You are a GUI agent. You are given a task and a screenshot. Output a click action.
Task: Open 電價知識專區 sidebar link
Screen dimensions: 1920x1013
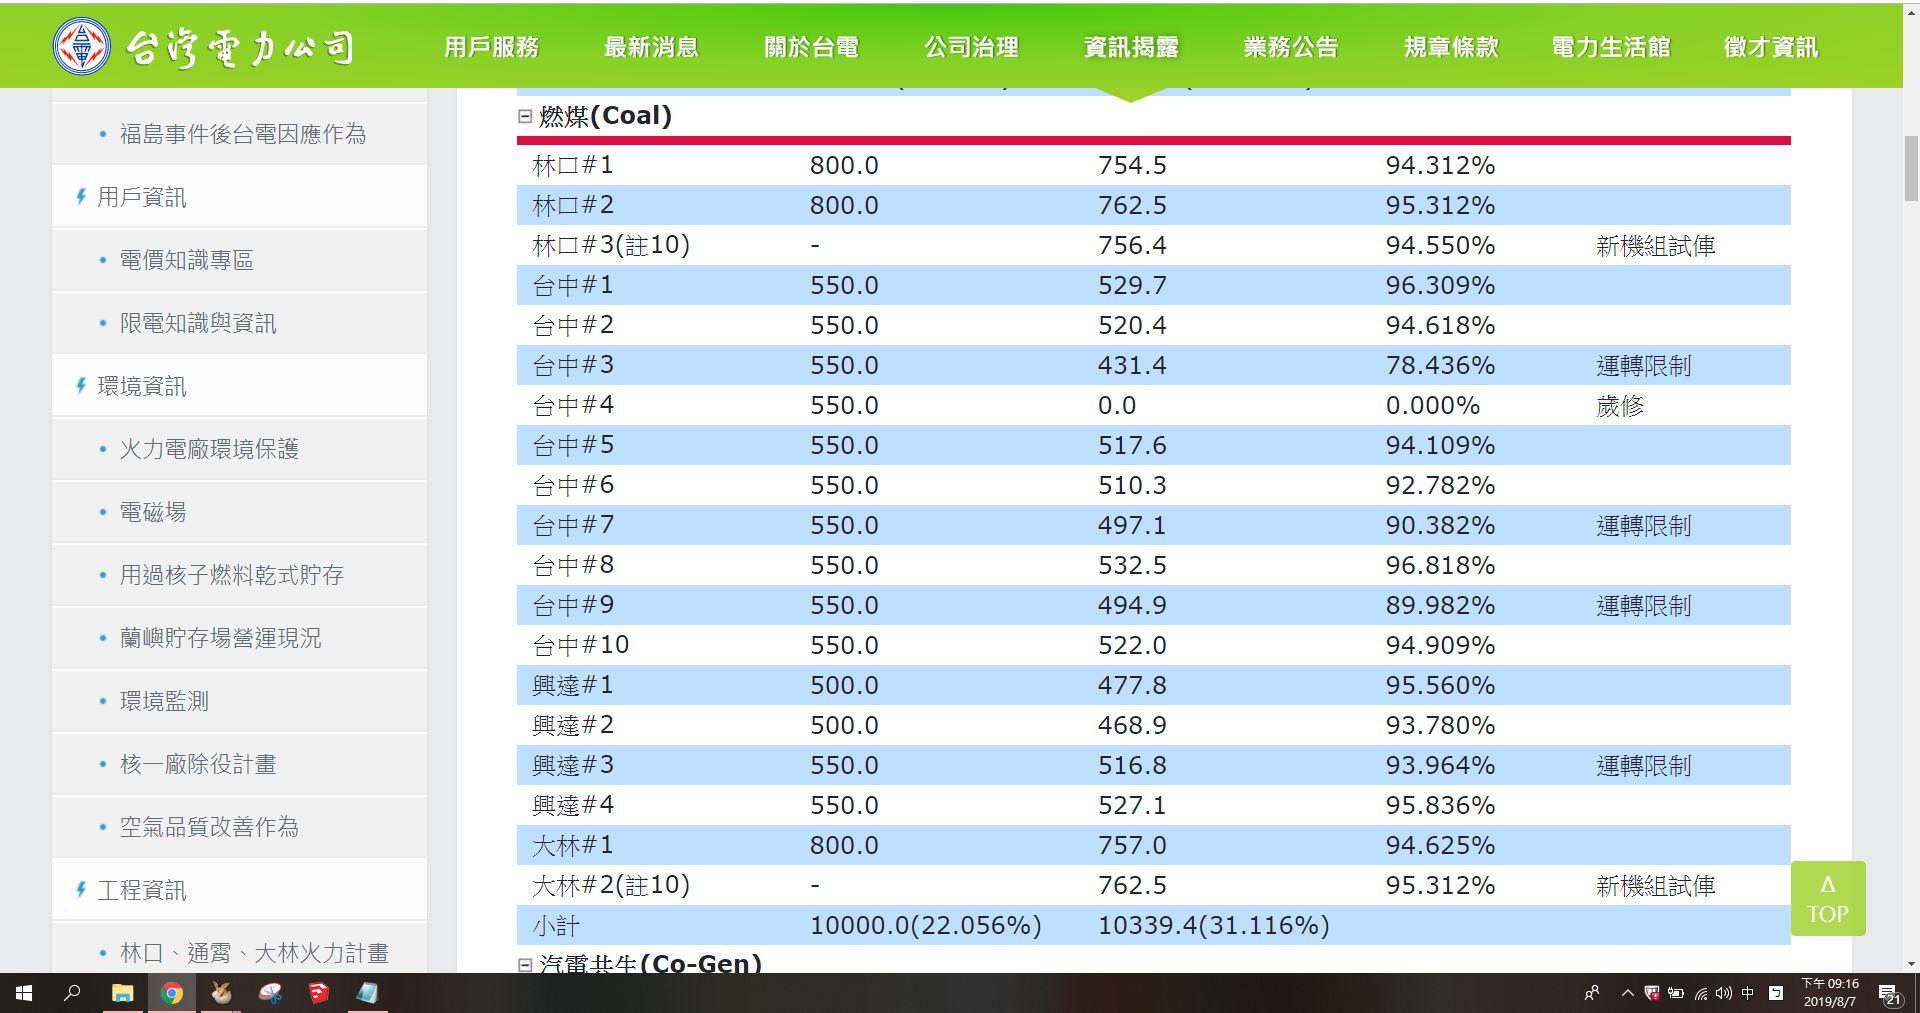[187, 260]
